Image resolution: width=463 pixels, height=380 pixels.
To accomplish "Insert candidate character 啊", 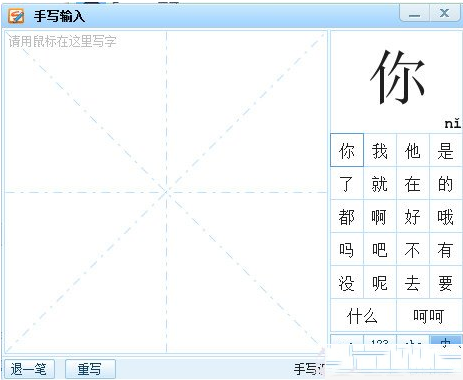I will pos(380,217).
